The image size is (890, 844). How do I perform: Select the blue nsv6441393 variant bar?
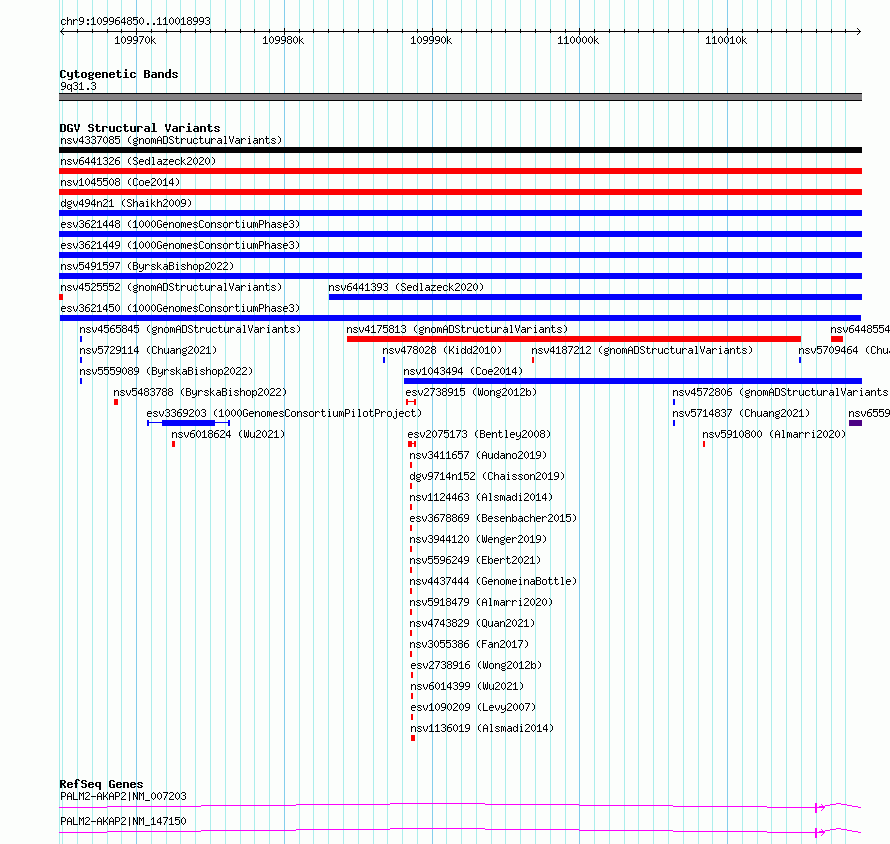pyautogui.click(x=595, y=297)
